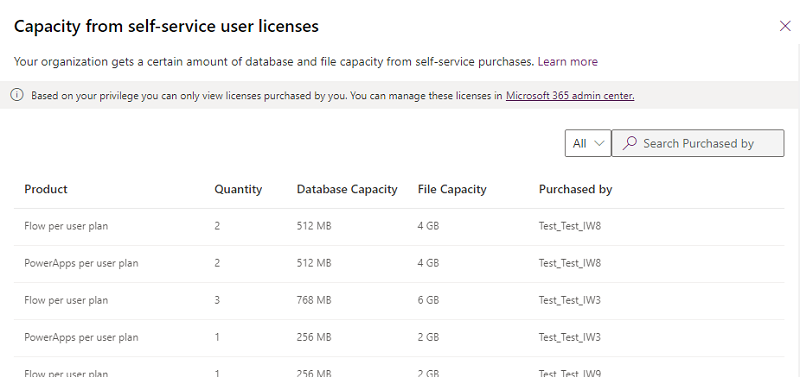The width and height of the screenshot is (800, 377).
Task: Open Microsoft 365 admin center link
Action: (x=570, y=95)
